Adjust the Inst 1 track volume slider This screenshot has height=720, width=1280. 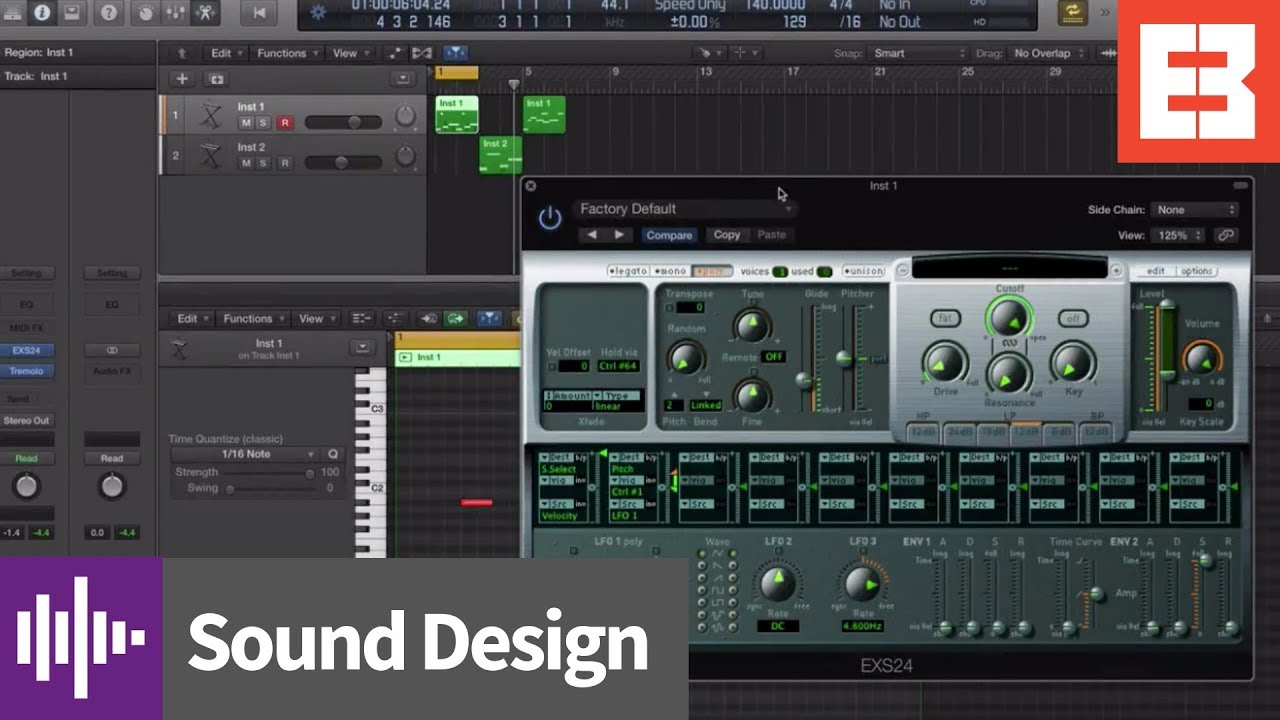(343, 122)
